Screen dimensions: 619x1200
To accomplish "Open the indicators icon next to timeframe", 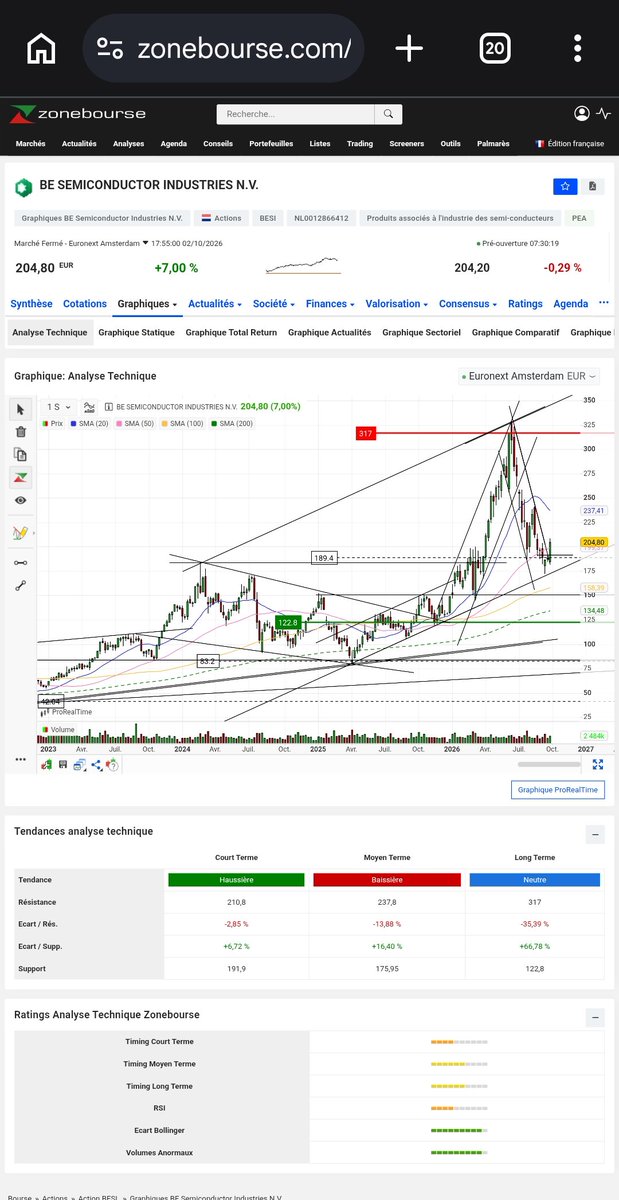I will pos(89,407).
